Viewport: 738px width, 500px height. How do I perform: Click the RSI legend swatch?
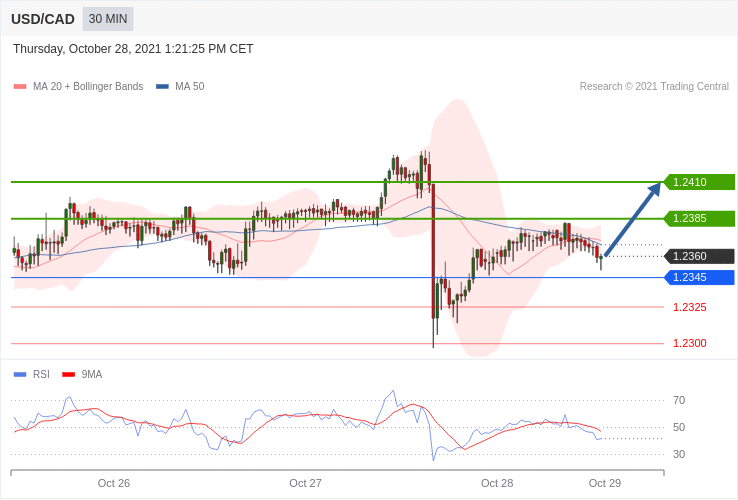[x=20, y=375]
